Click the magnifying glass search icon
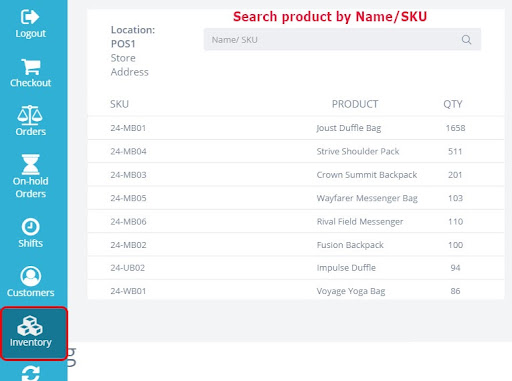This screenshot has width=512, height=381. pos(466,40)
